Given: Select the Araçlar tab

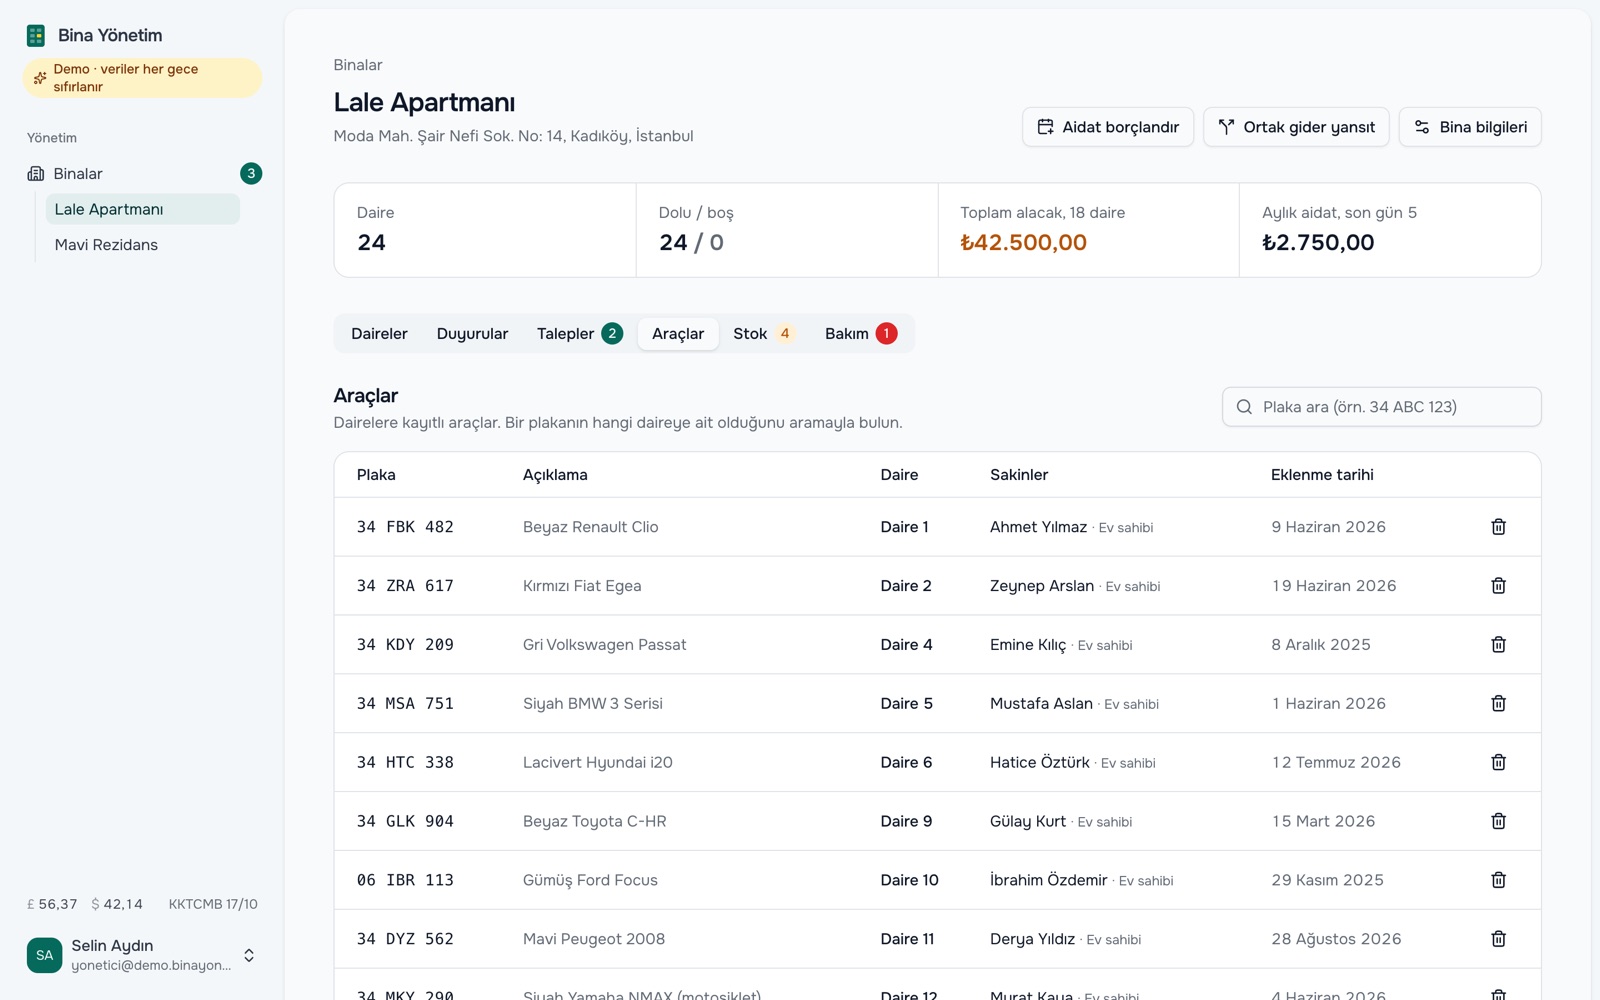Looking at the screenshot, I should pyautogui.click(x=678, y=334).
